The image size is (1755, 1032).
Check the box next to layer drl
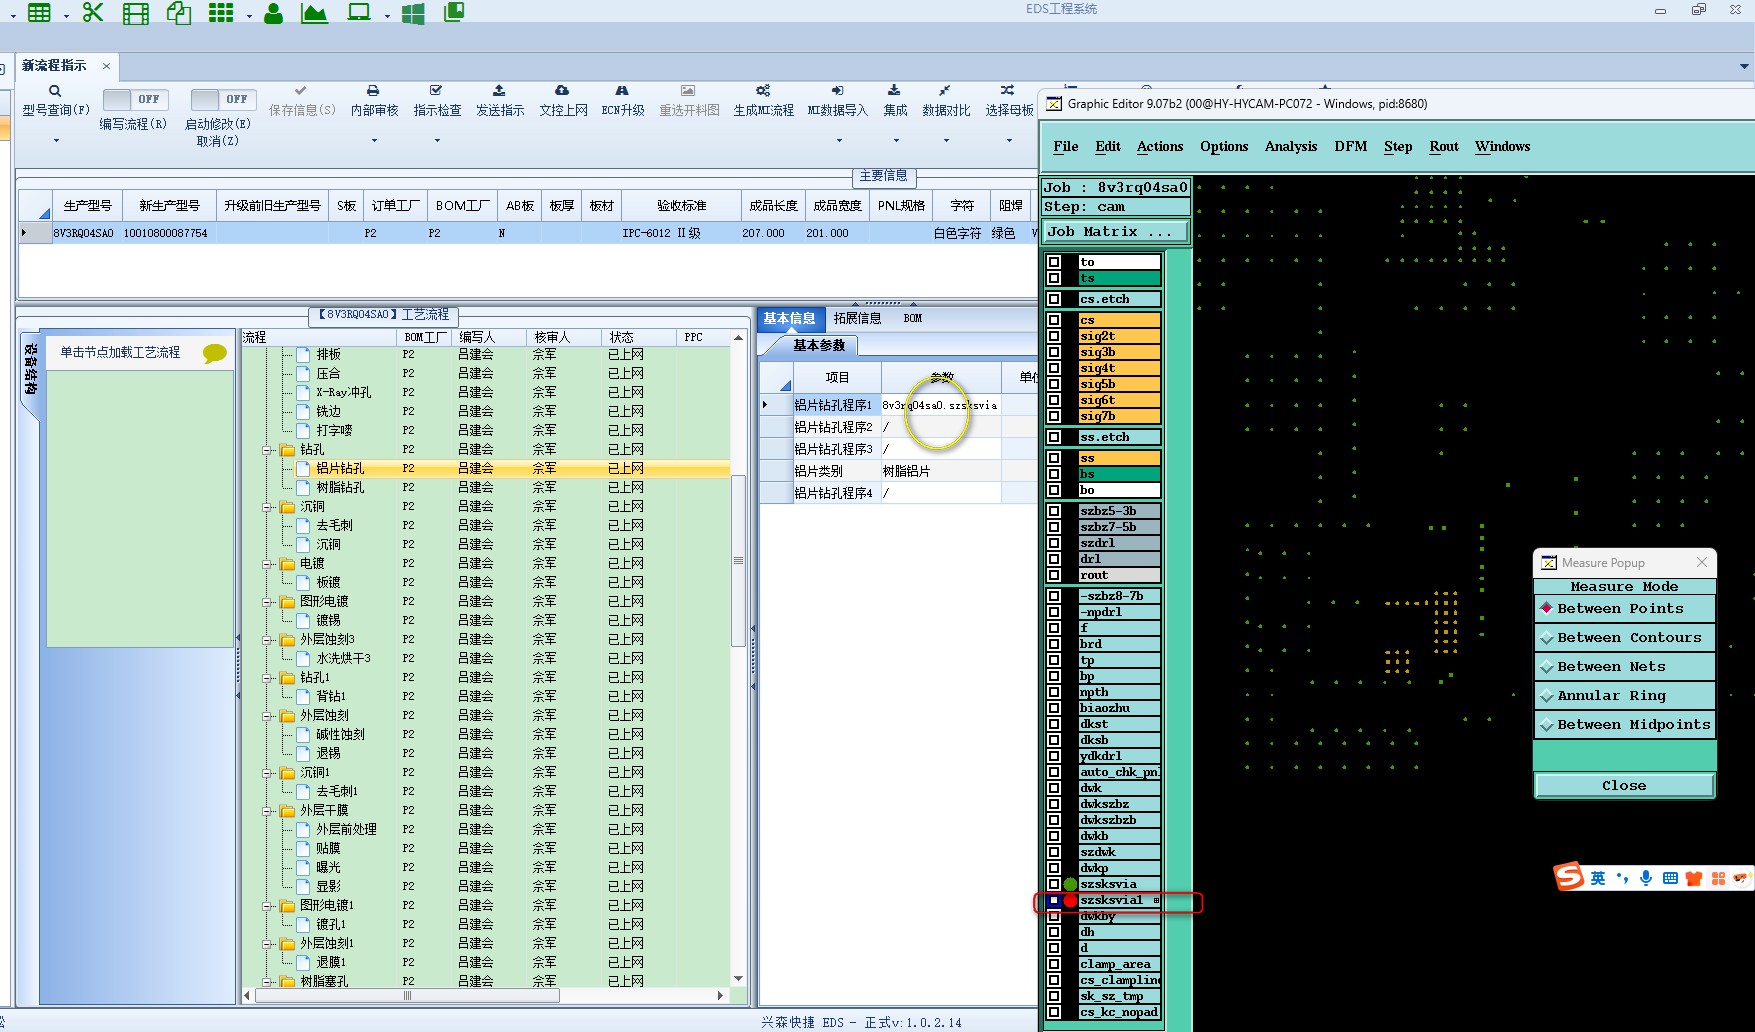coord(1054,559)
